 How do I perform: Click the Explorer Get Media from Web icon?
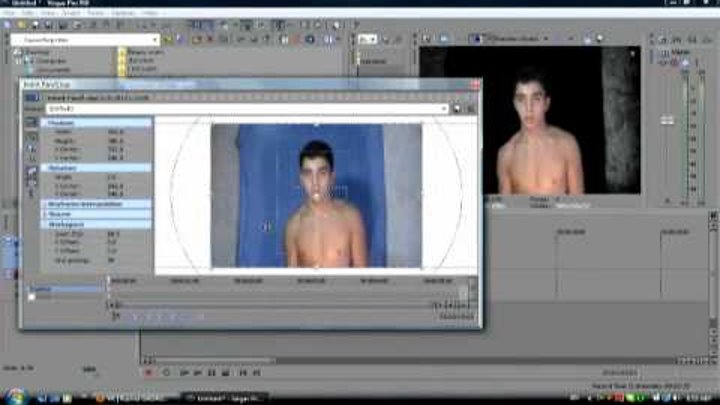pos(310,40)
